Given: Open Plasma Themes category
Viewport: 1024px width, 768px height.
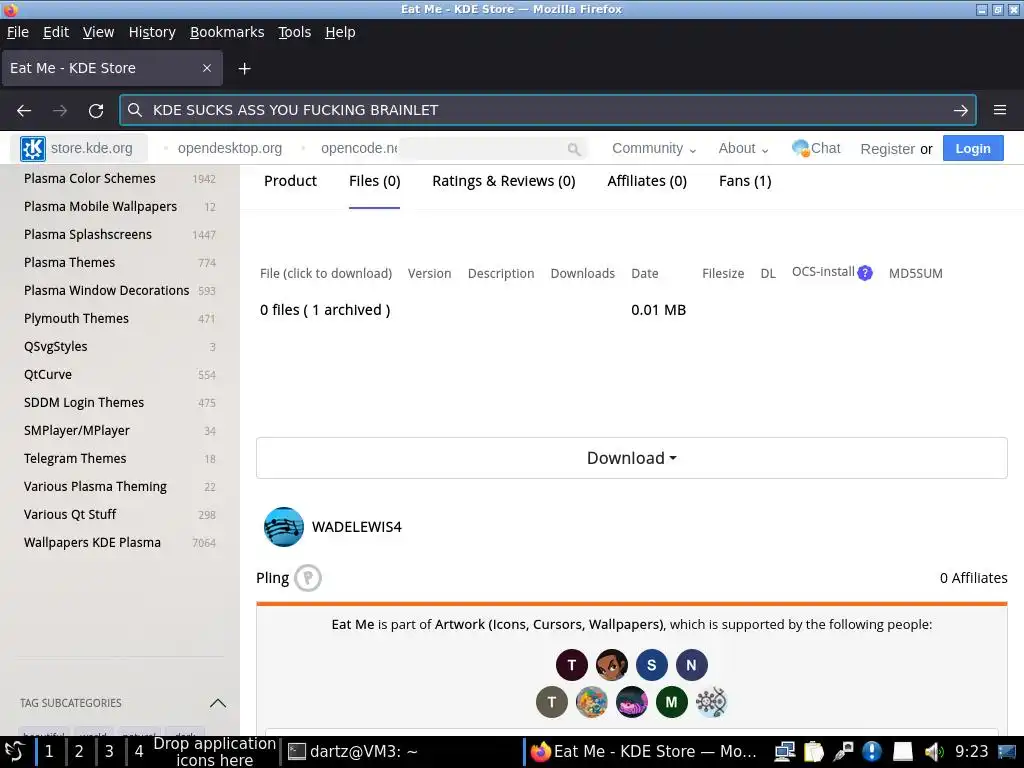Looking at the screenshot, I should click(x=69, y=263).
